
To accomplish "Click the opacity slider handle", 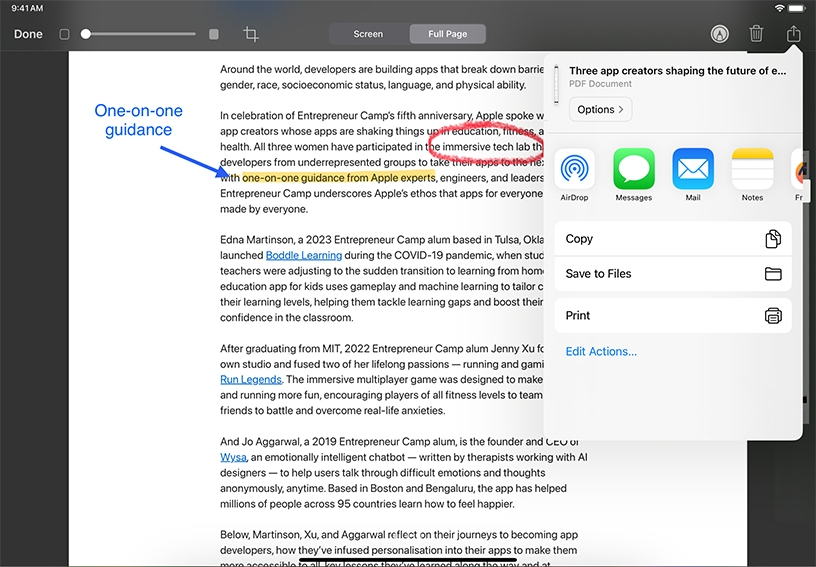I will point(86,34).
